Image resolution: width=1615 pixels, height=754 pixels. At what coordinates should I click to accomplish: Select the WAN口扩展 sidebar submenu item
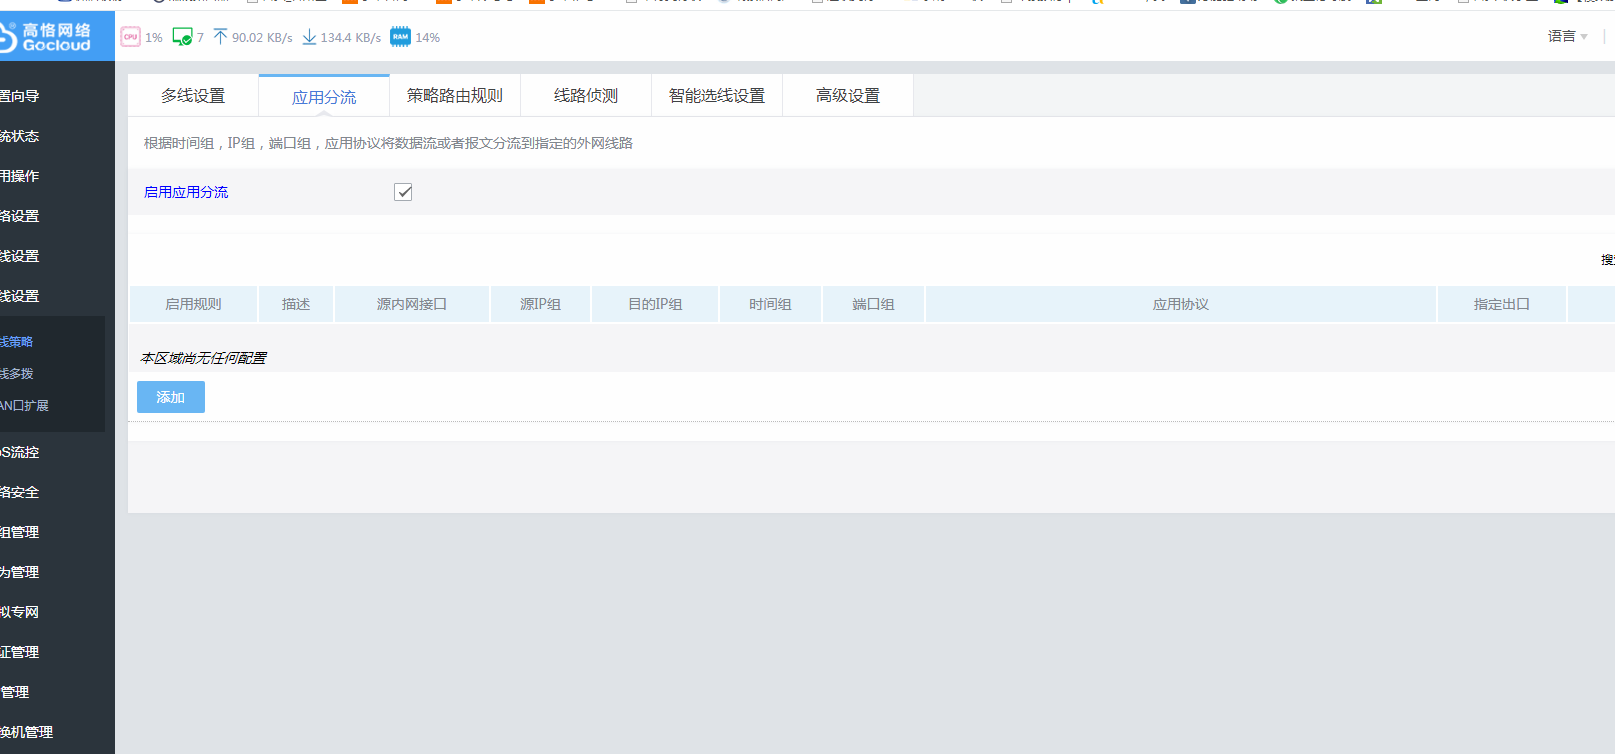click(x=24, y=405)
